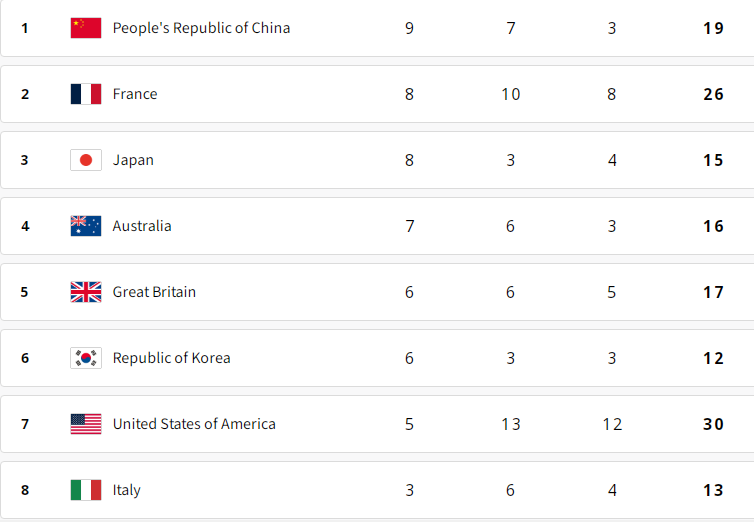Click the United States of America flag
This screenshot has height=522, width=754.
coord(86,424)
